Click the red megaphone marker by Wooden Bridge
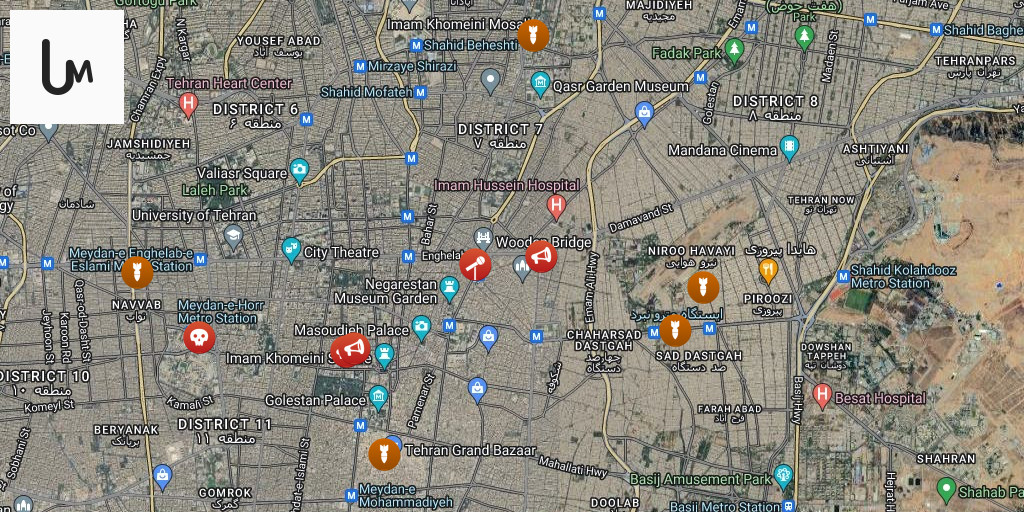This screenshot has width=1024, height=512. (541, 257)
